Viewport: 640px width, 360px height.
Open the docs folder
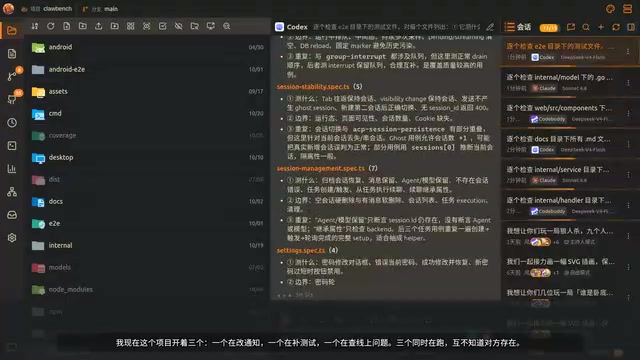[x=147, y=202]
